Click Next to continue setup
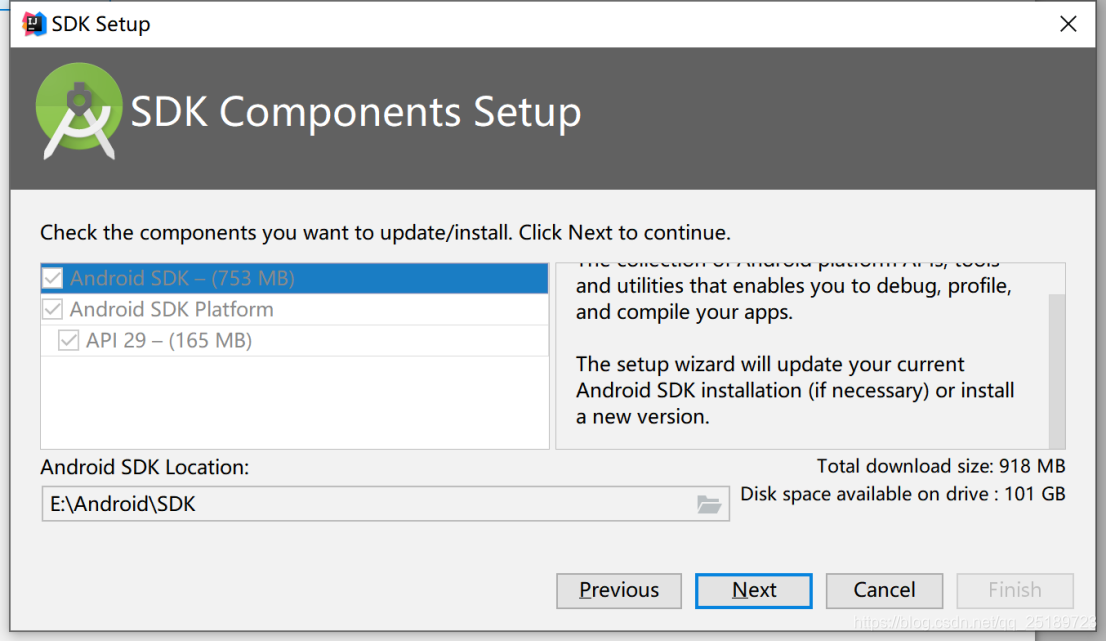Screen dimensions: 1107x641 pos(753,590)
